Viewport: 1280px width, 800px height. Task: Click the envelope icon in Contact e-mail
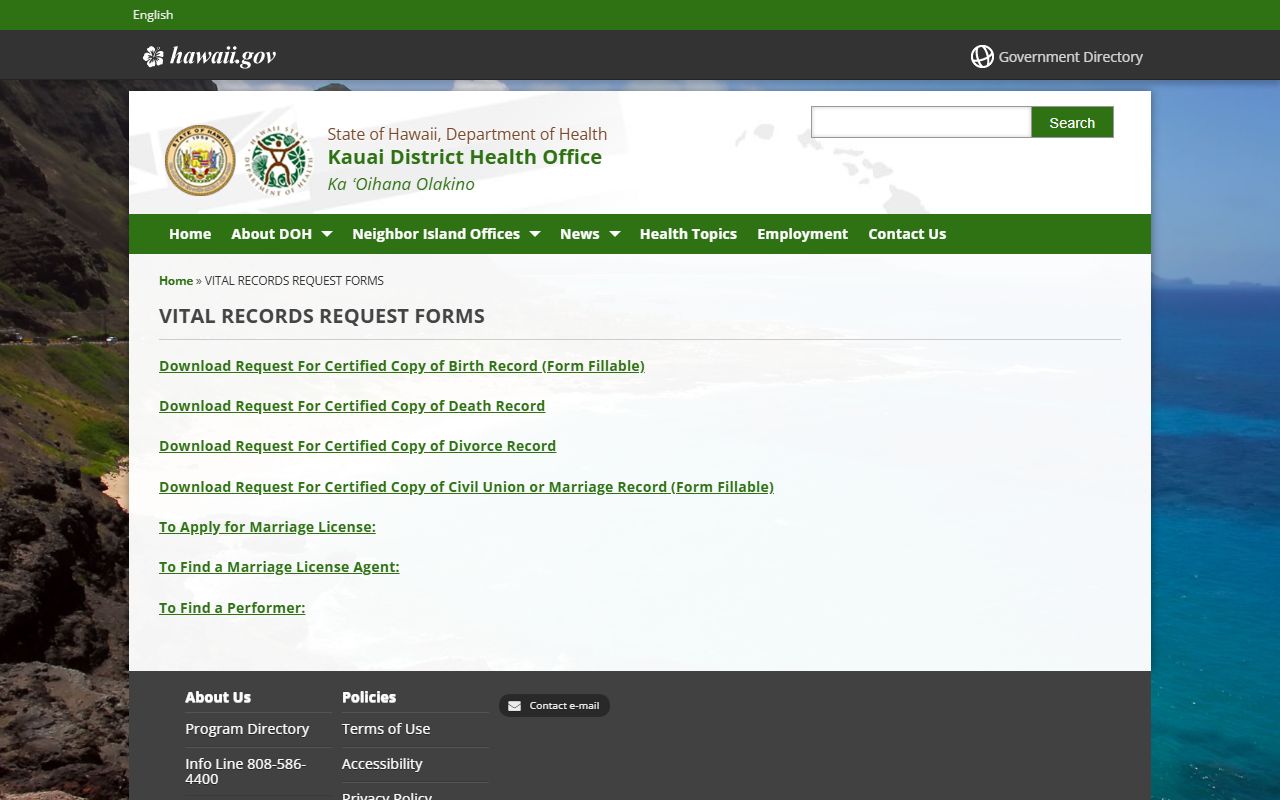514,706
